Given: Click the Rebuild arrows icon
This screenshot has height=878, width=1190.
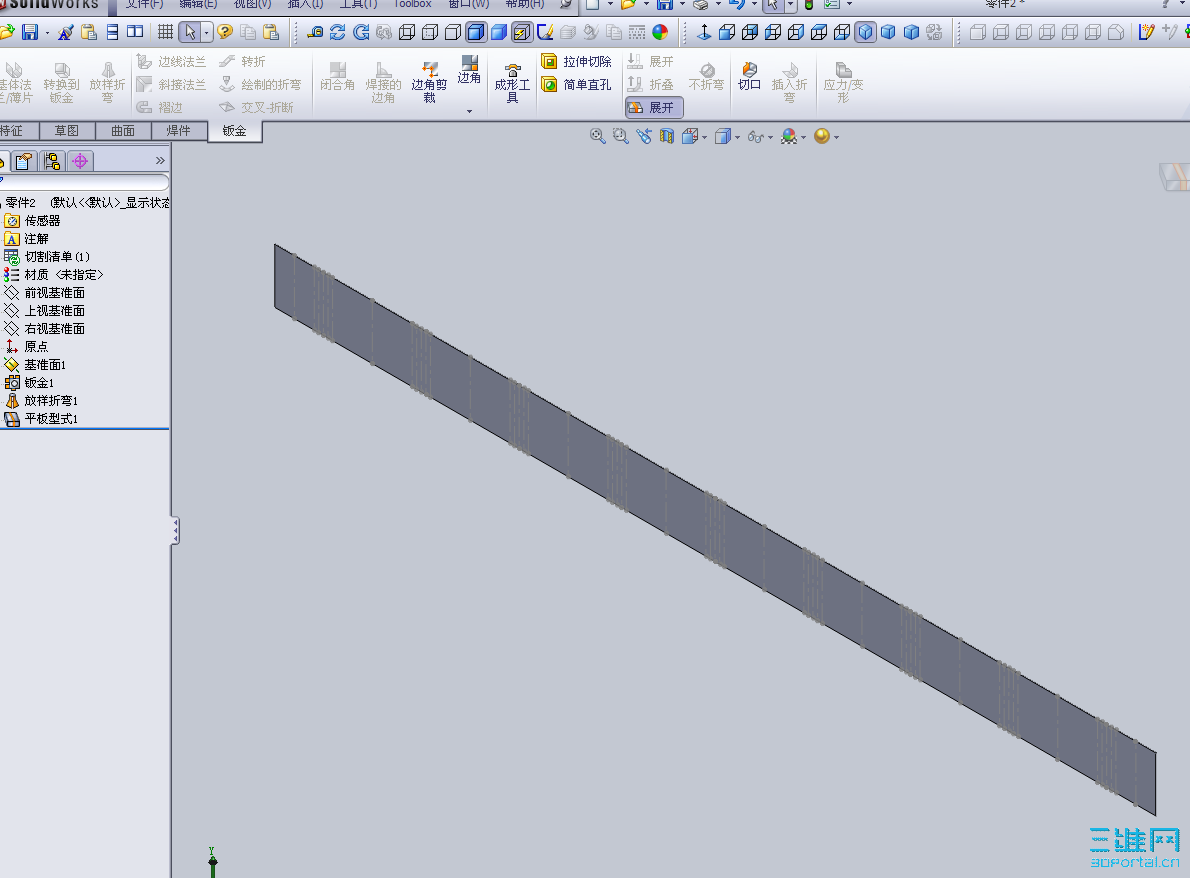Looking at the screenshot, I should pyautogui.click(x=338, y=32).
